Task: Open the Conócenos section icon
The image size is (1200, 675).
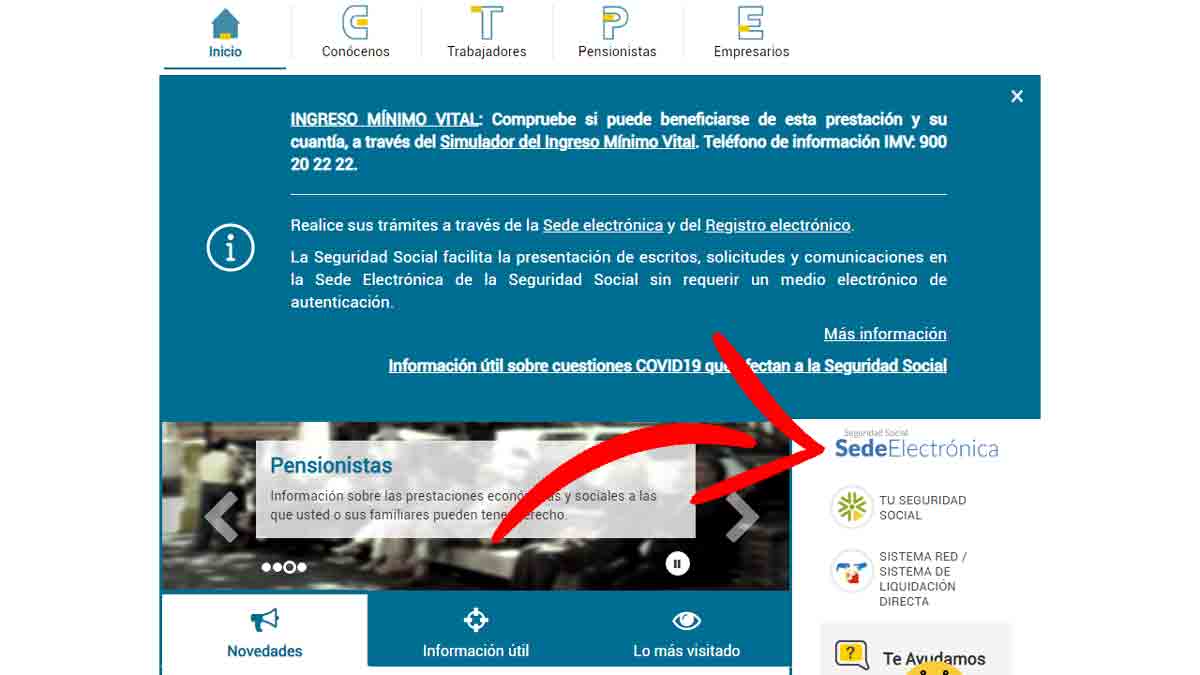Action: [355, 24]
